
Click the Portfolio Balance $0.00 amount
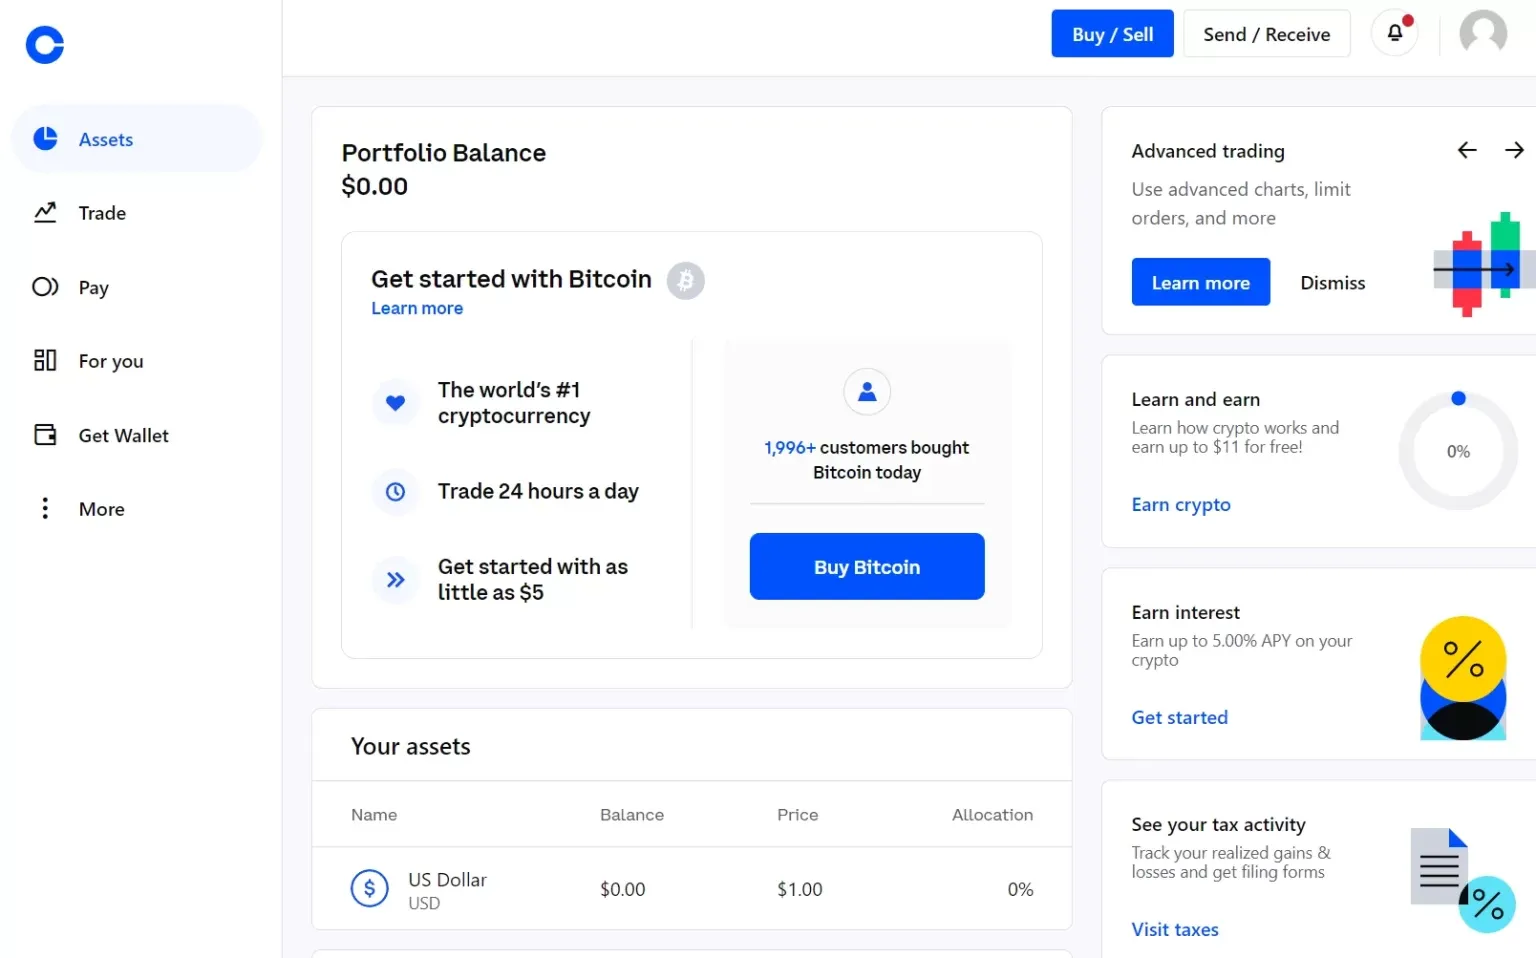375,186
